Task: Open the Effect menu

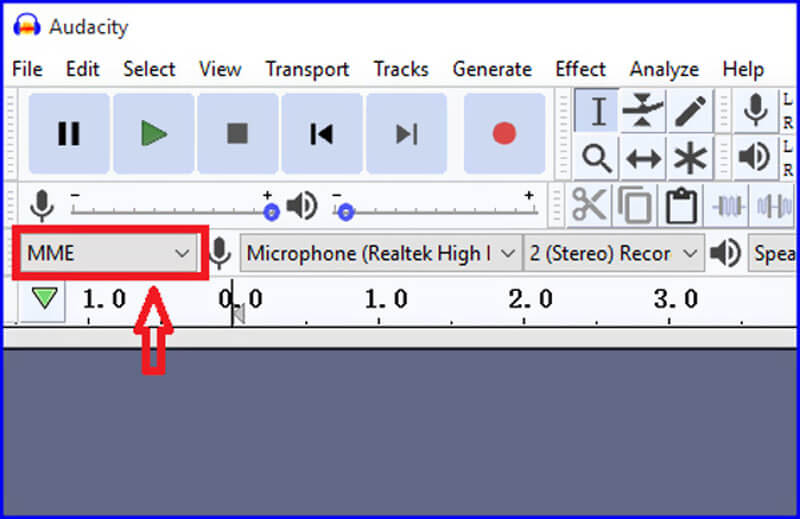Action: (580, 69)
